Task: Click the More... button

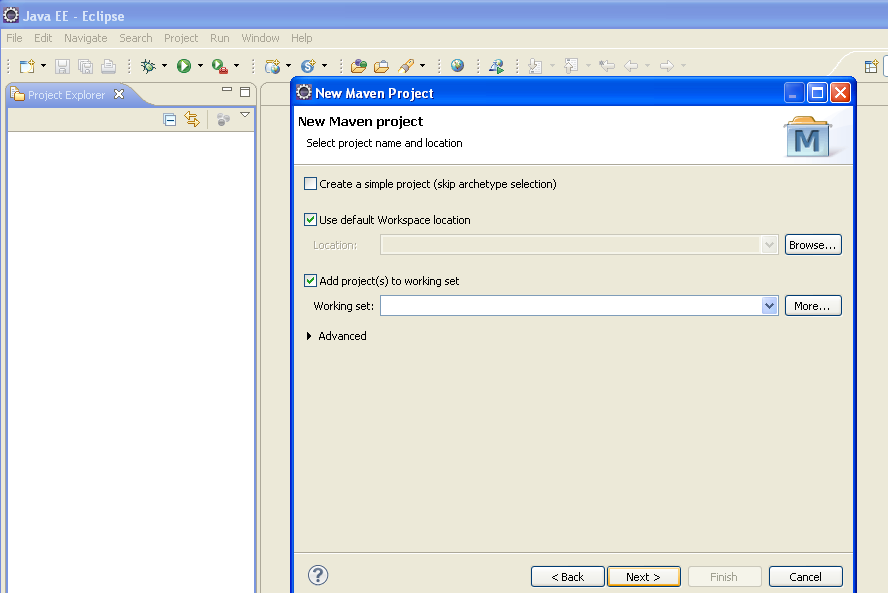Action: click(x=813, y=306)
